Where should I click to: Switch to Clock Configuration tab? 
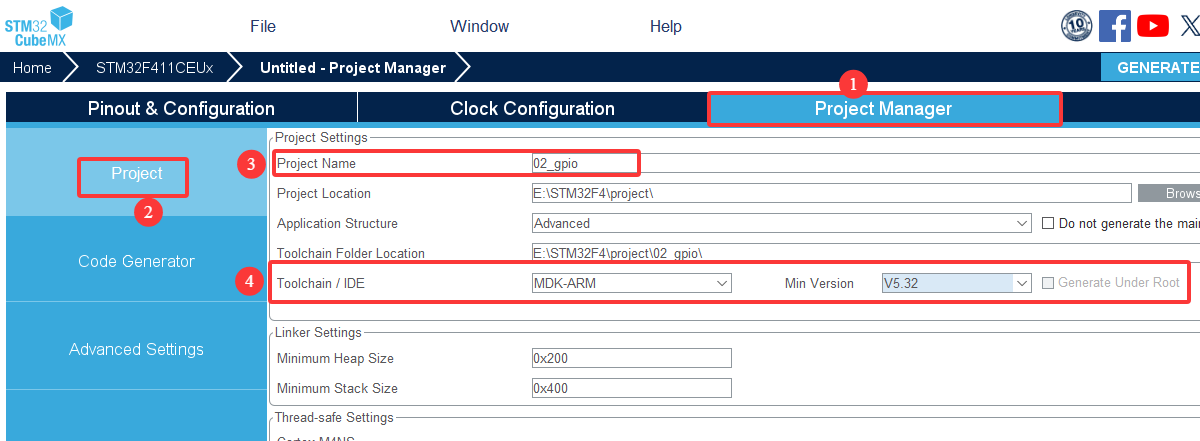pos(533,108)
